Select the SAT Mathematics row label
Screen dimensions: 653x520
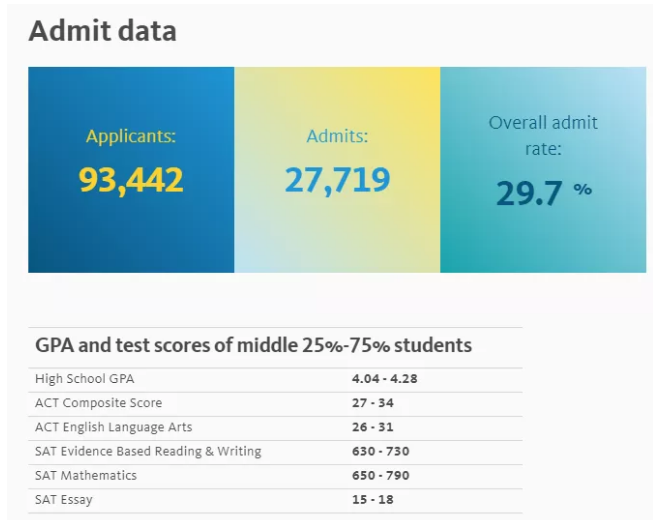[86, 475]
